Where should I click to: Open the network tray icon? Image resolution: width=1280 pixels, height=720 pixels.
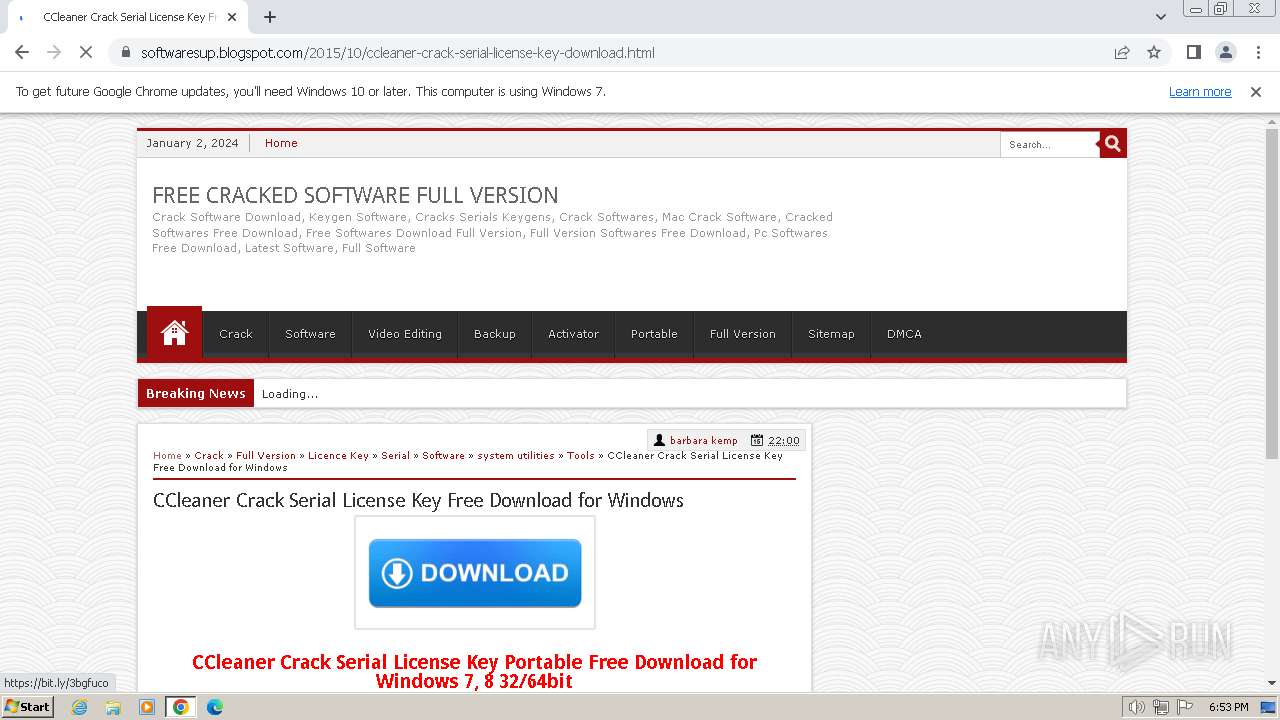pos(1161,707)
